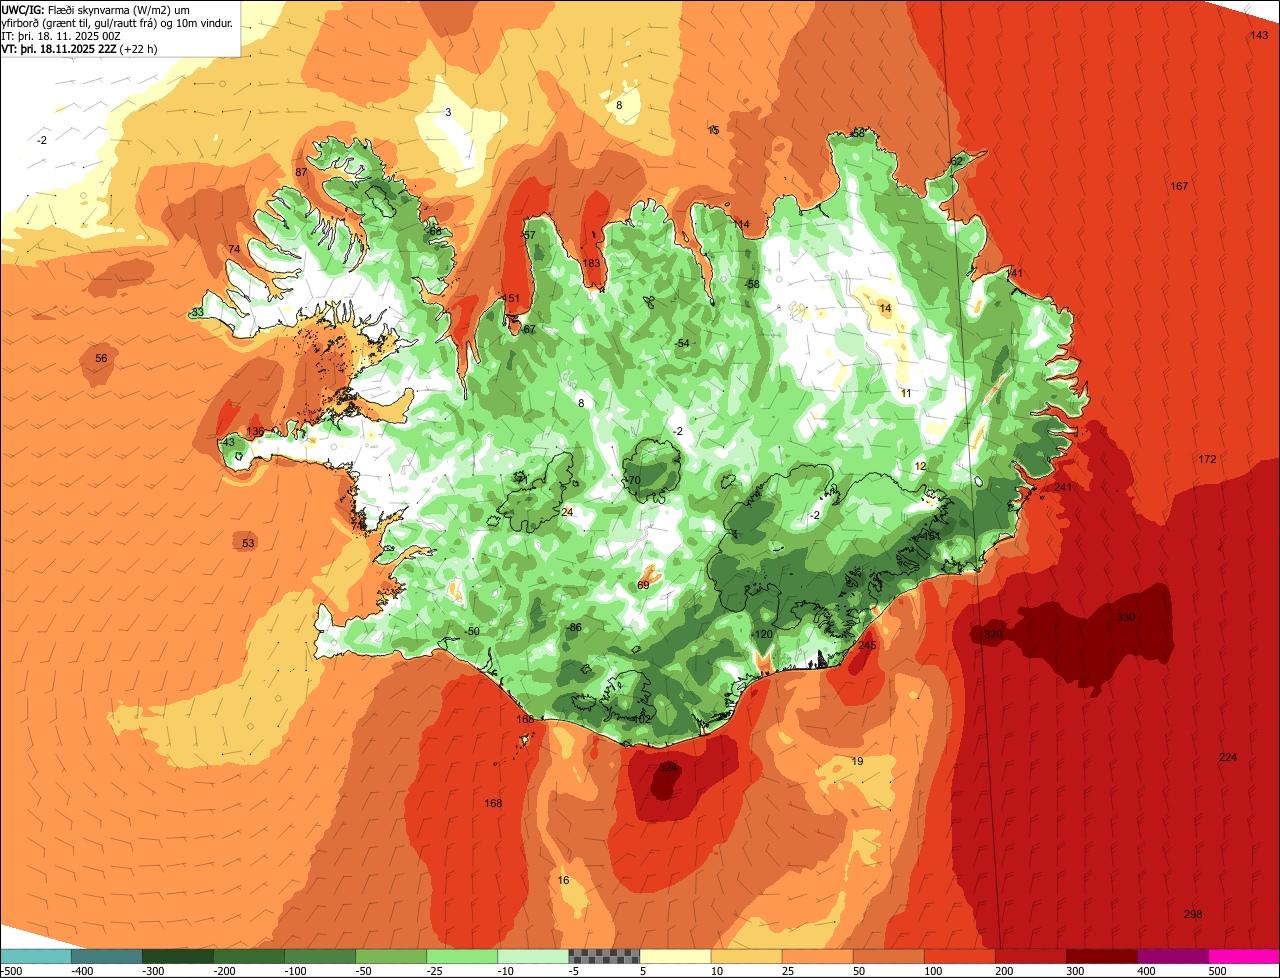Image resolution: width=1280 pixels, height=978 pixels.
Task: Click the value 16 south of Iceland
Action: [x=563, y=880]
